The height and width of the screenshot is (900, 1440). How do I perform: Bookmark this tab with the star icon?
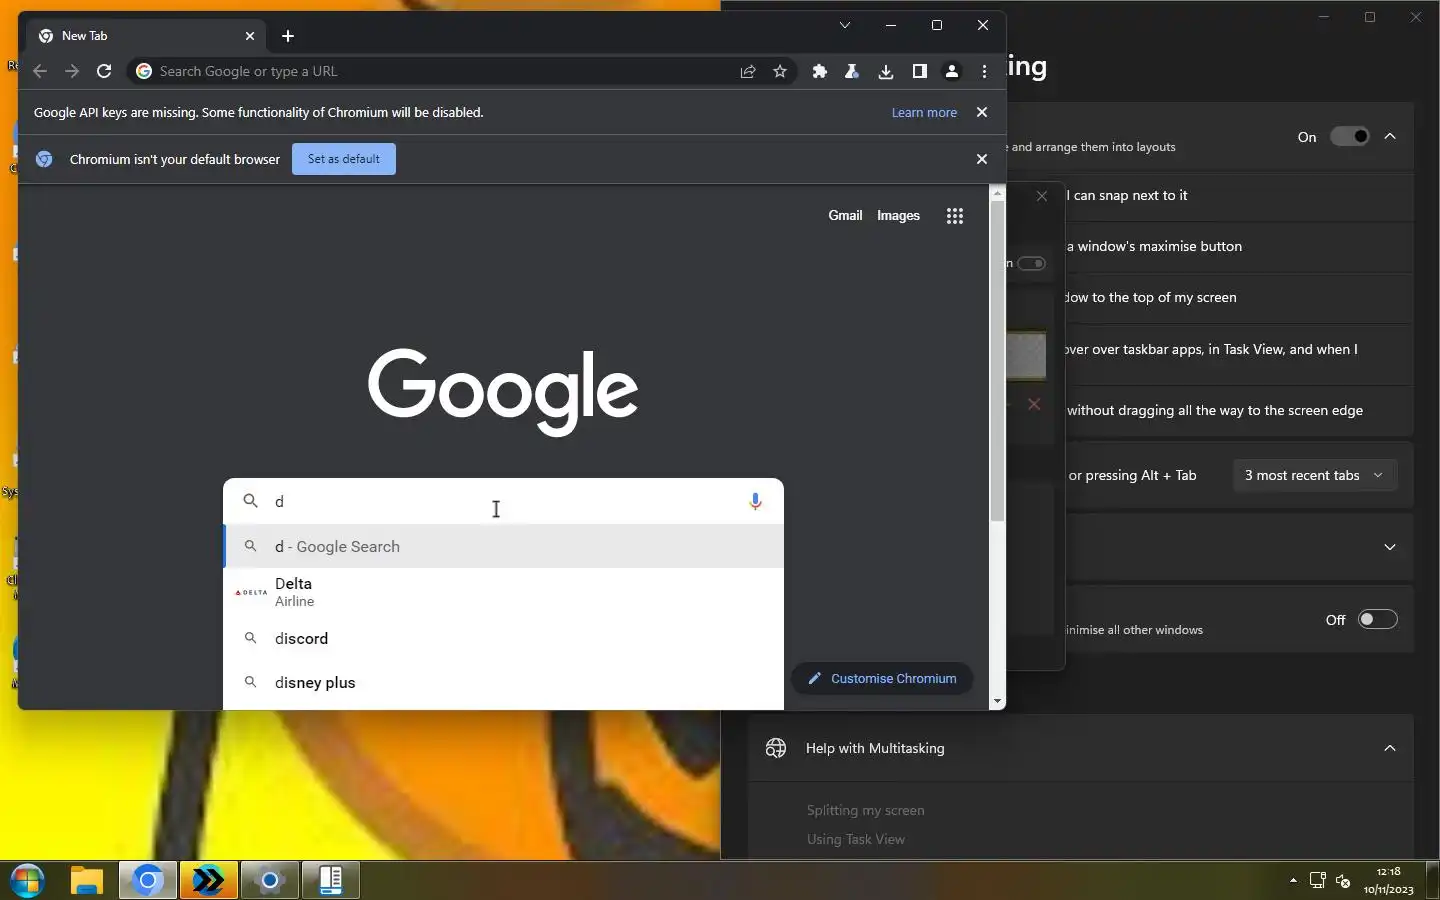point(780,71)
